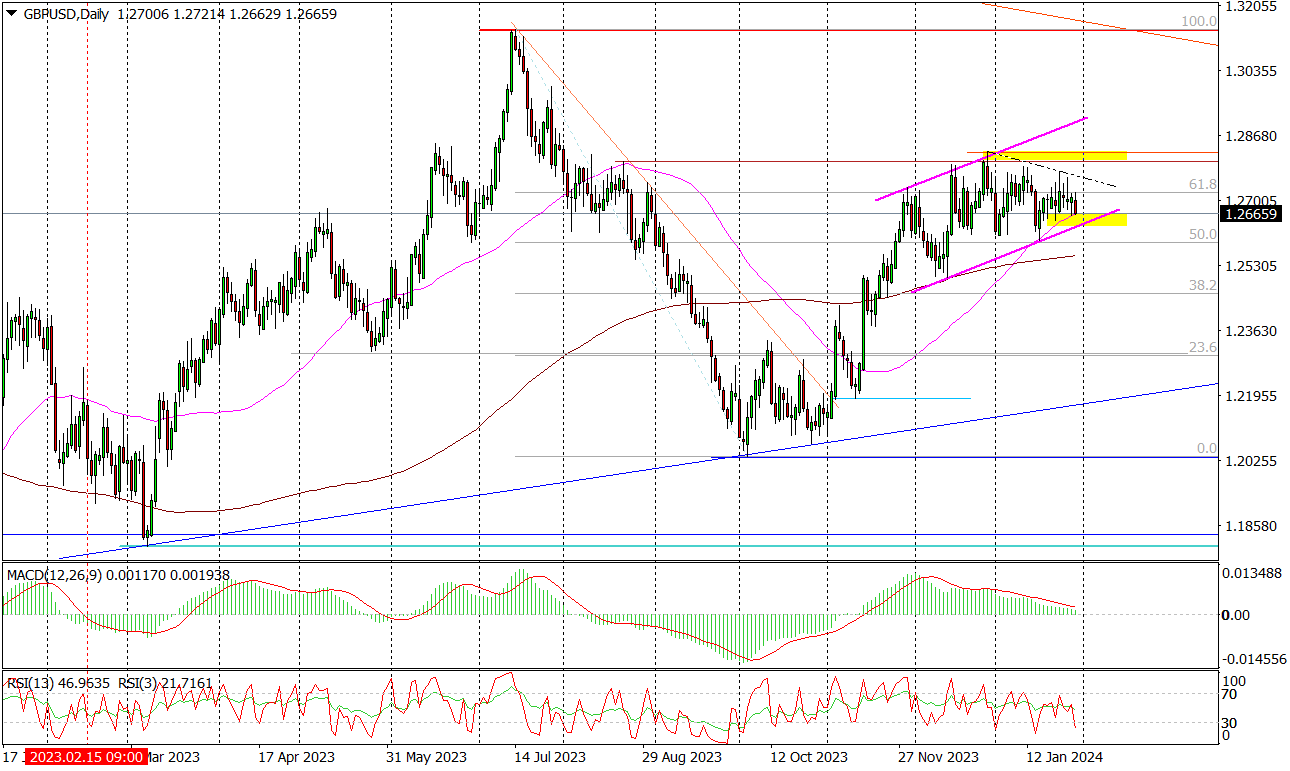Click the 29 Aug 2023 date on time axis

pos(683,757)
